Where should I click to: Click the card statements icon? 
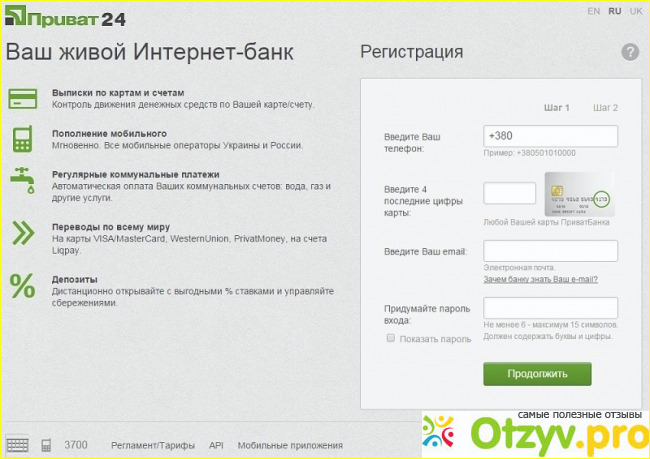click(23, 99)
